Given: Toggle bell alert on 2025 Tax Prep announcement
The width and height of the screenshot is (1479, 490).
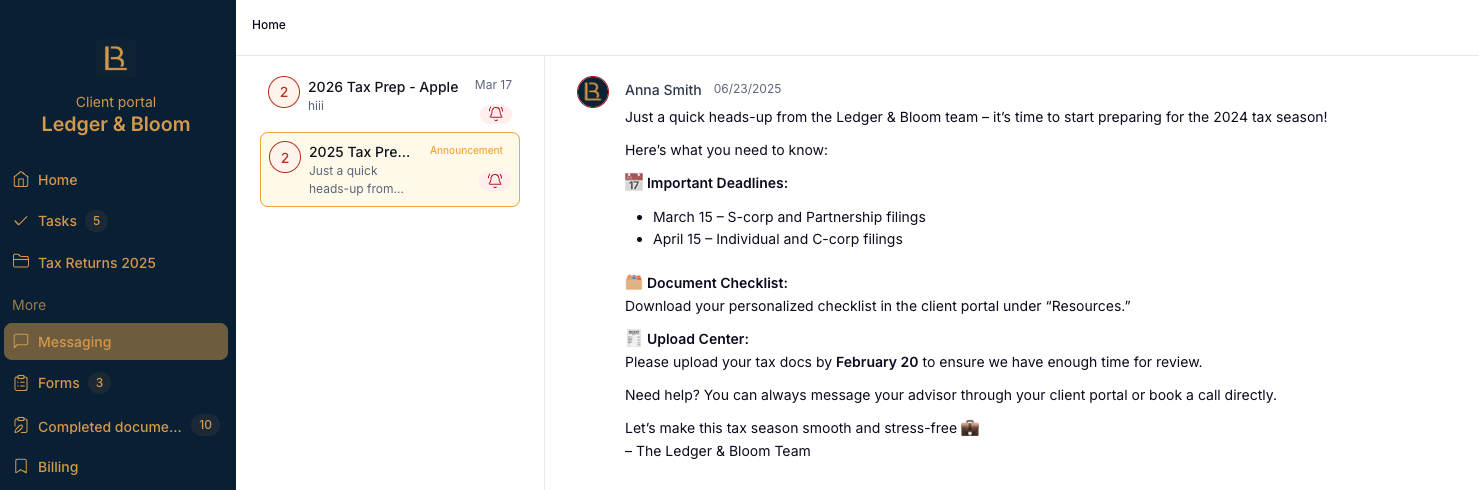Looking at the screenshot, I should [x=495, y=181].
